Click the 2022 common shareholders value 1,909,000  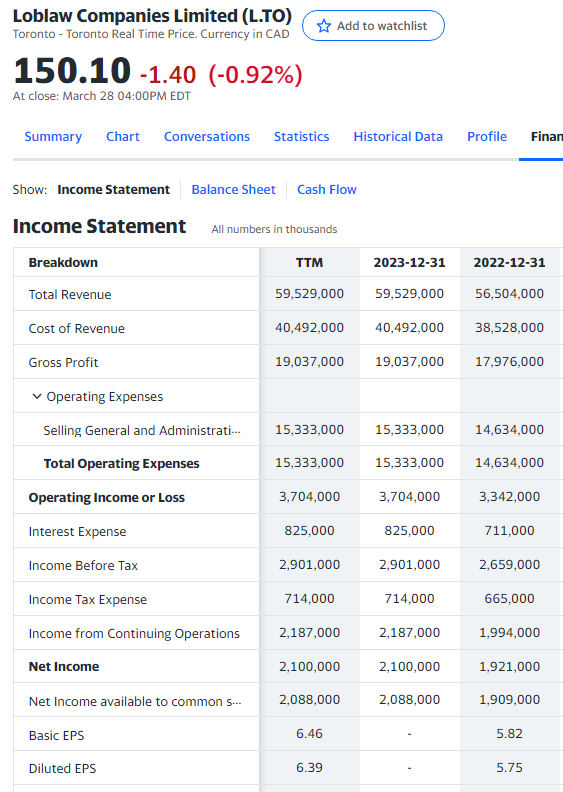[509, 700]
